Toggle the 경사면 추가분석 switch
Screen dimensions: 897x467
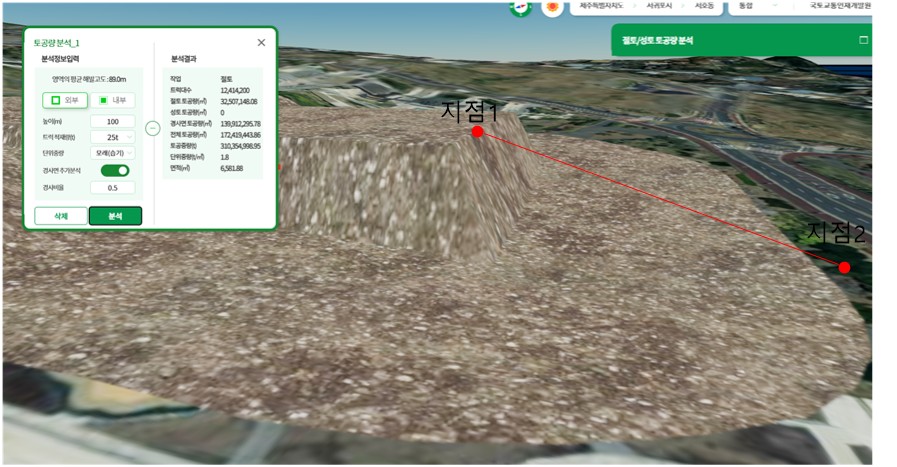coord(115,171)
